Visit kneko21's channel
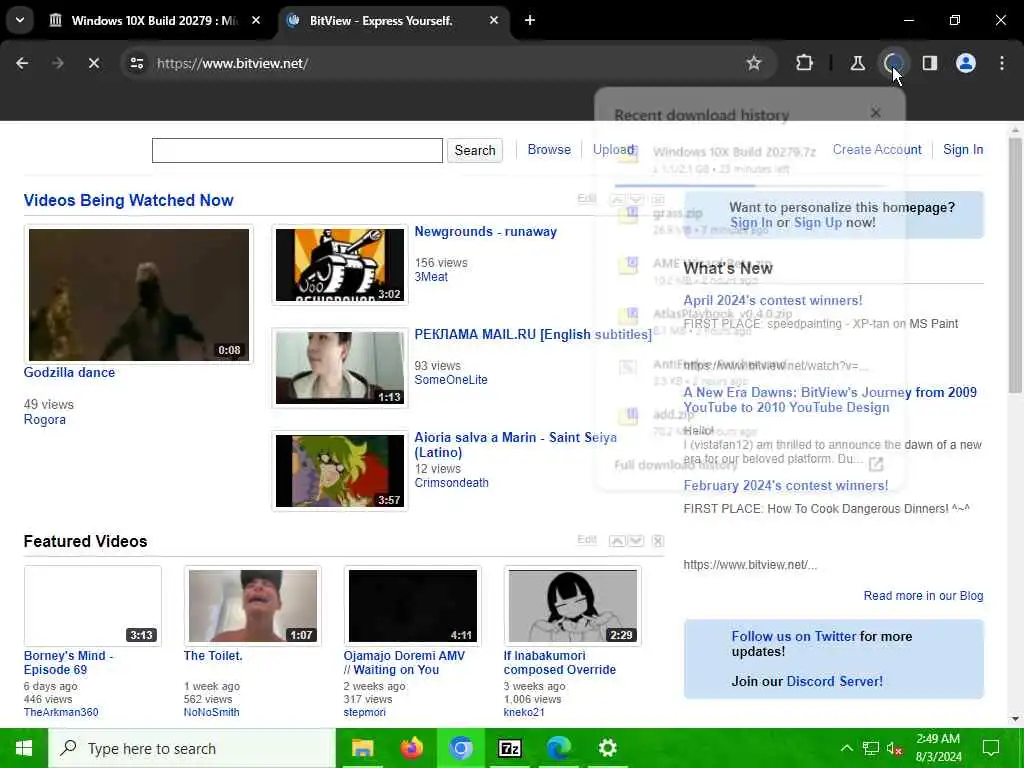Screen dimensions: 1024x768 click(x=524, y=712)
